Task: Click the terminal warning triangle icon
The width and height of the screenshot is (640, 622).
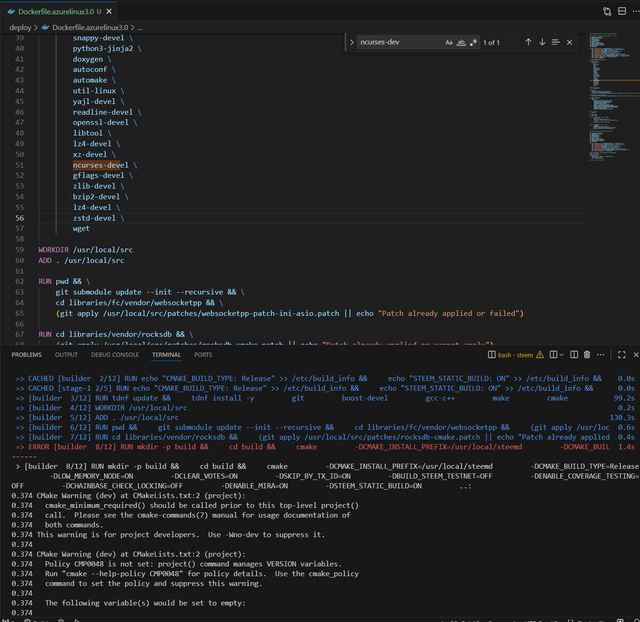Action: pyautogui.click(x=540, y=355)
